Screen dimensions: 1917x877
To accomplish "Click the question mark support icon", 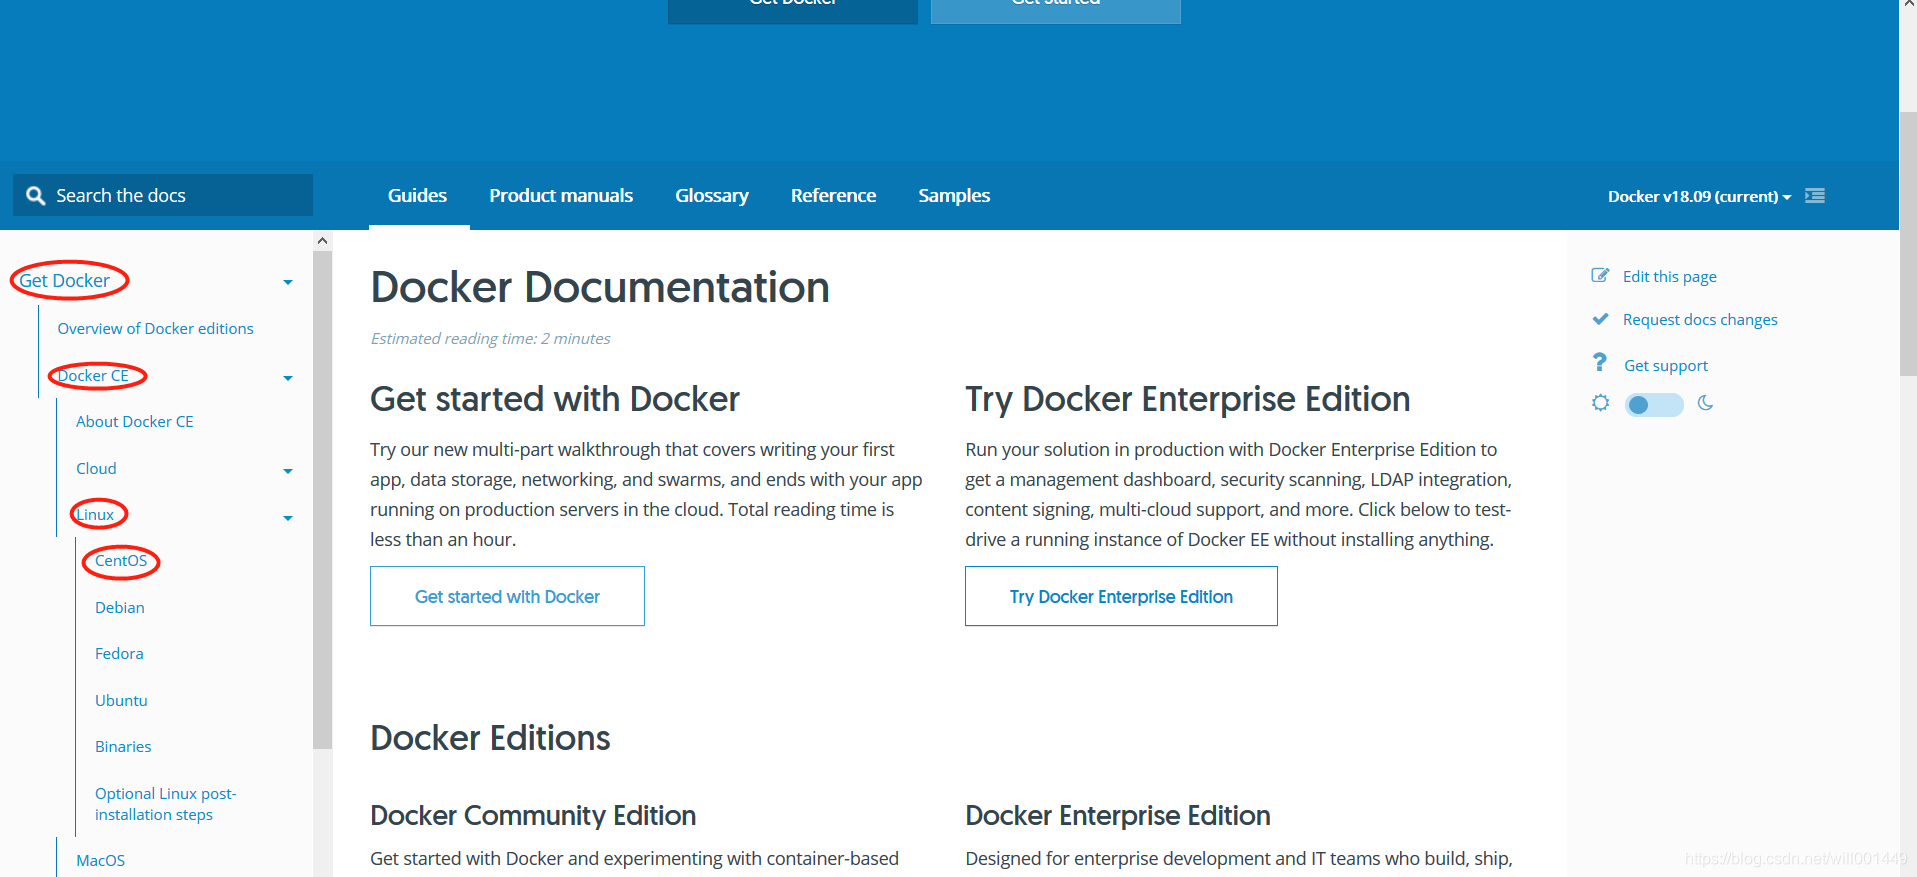I will [1600, 362].
